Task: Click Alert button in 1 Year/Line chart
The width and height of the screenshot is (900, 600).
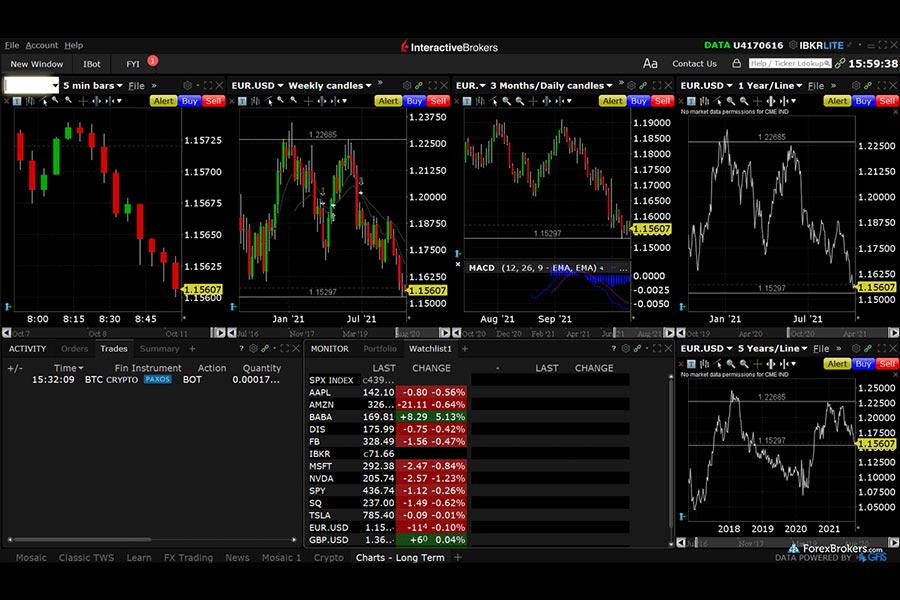Action: point(837,101)
